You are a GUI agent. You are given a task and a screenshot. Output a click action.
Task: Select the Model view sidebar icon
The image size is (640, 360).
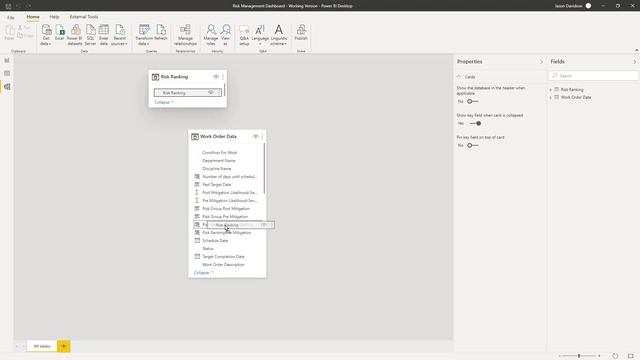pyautogui.click(x=7, y=87)
